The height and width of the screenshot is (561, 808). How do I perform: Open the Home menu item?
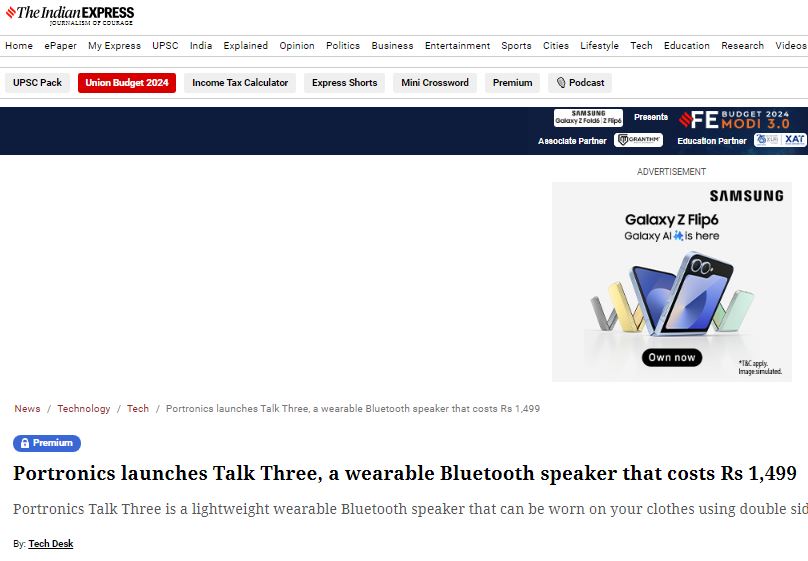[19, 45]
